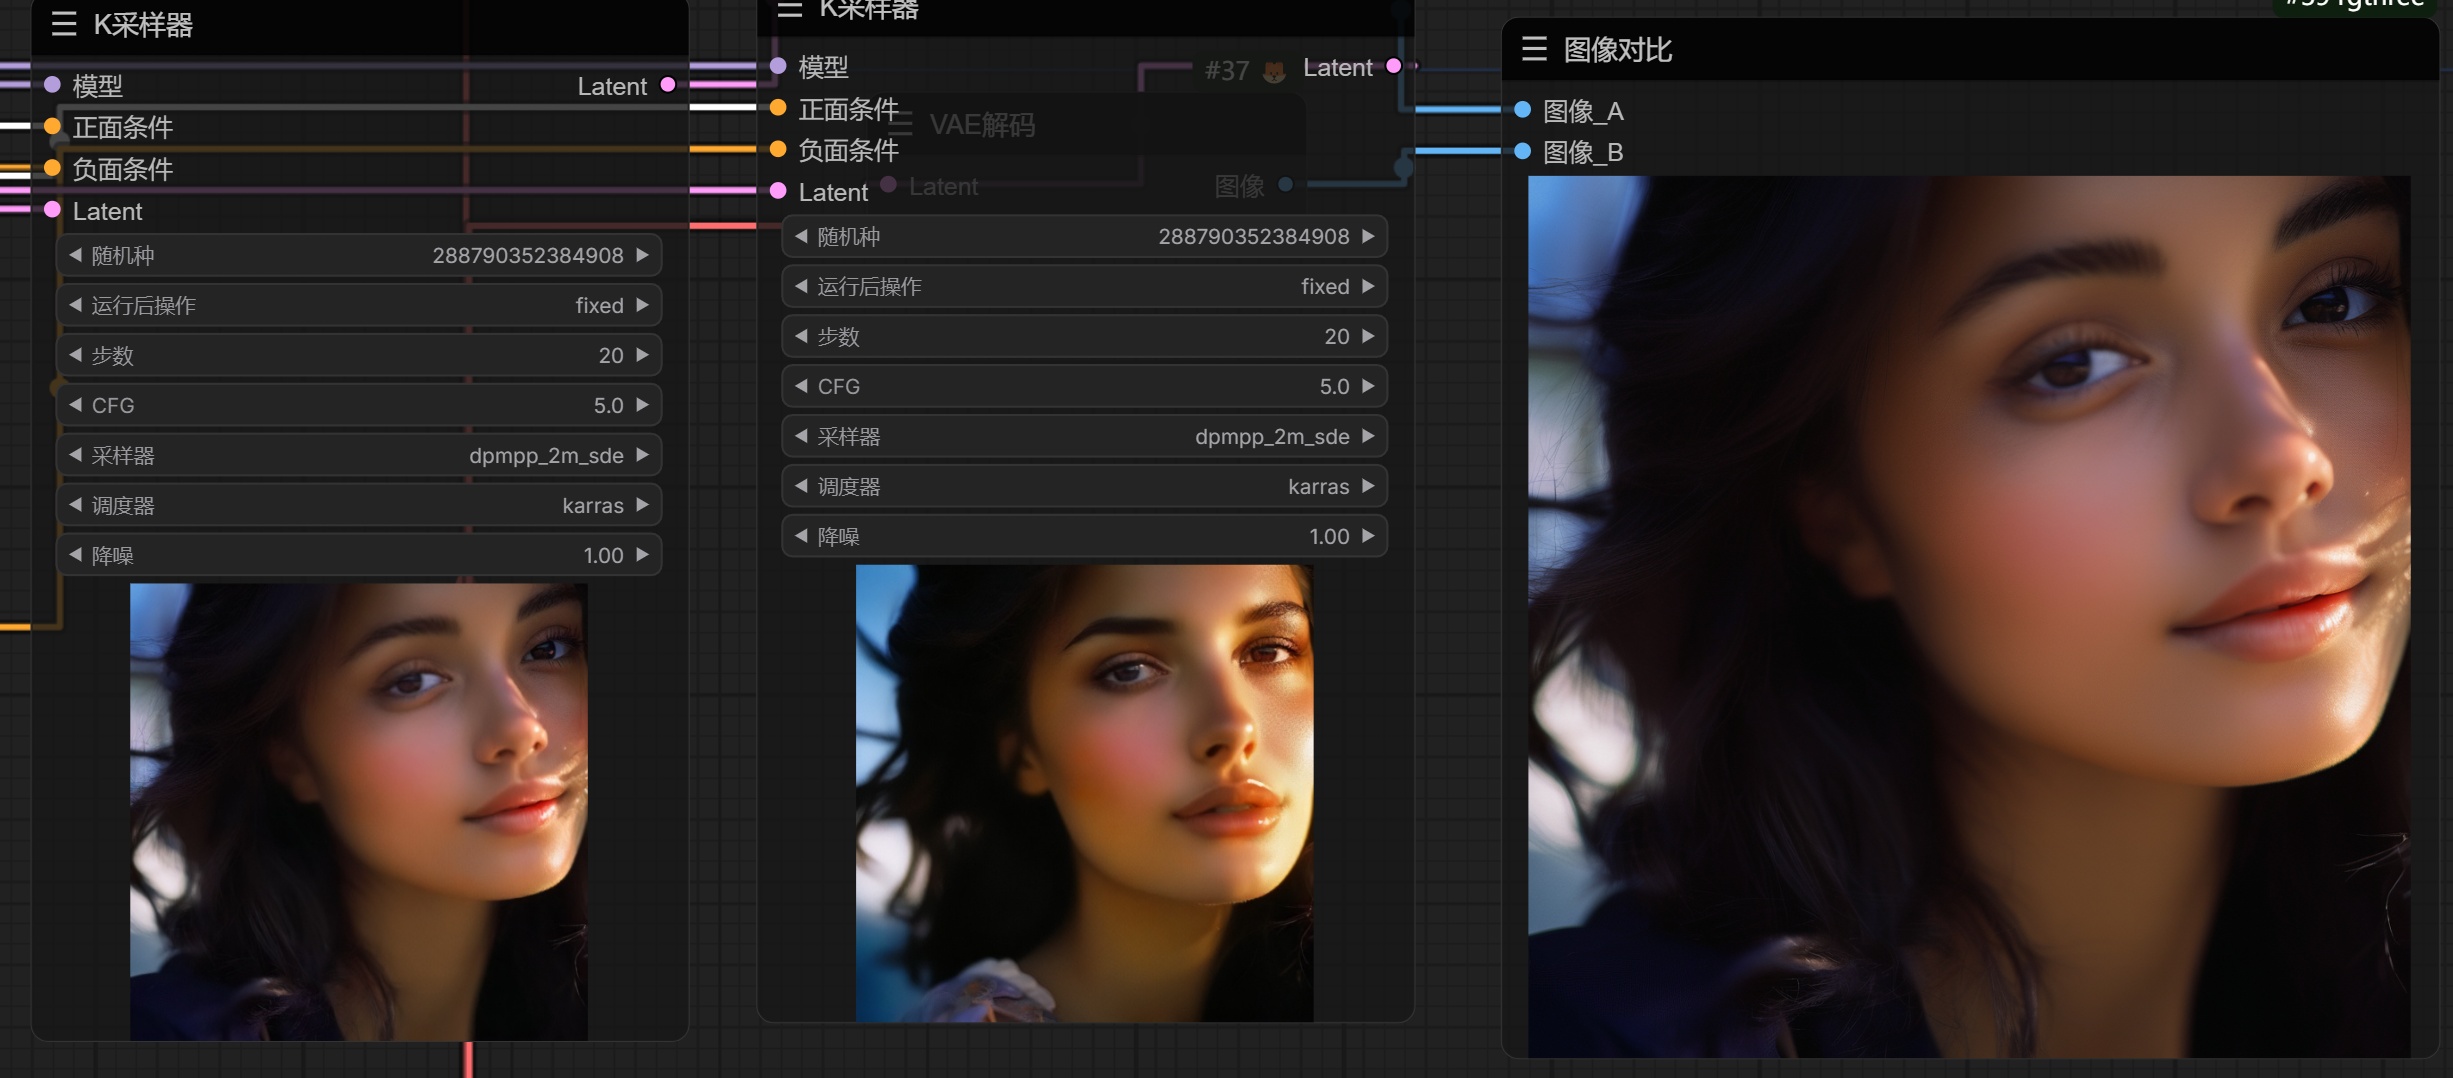Open 调度器 karras dropdown on middle K采样器

pos(1085,486)
